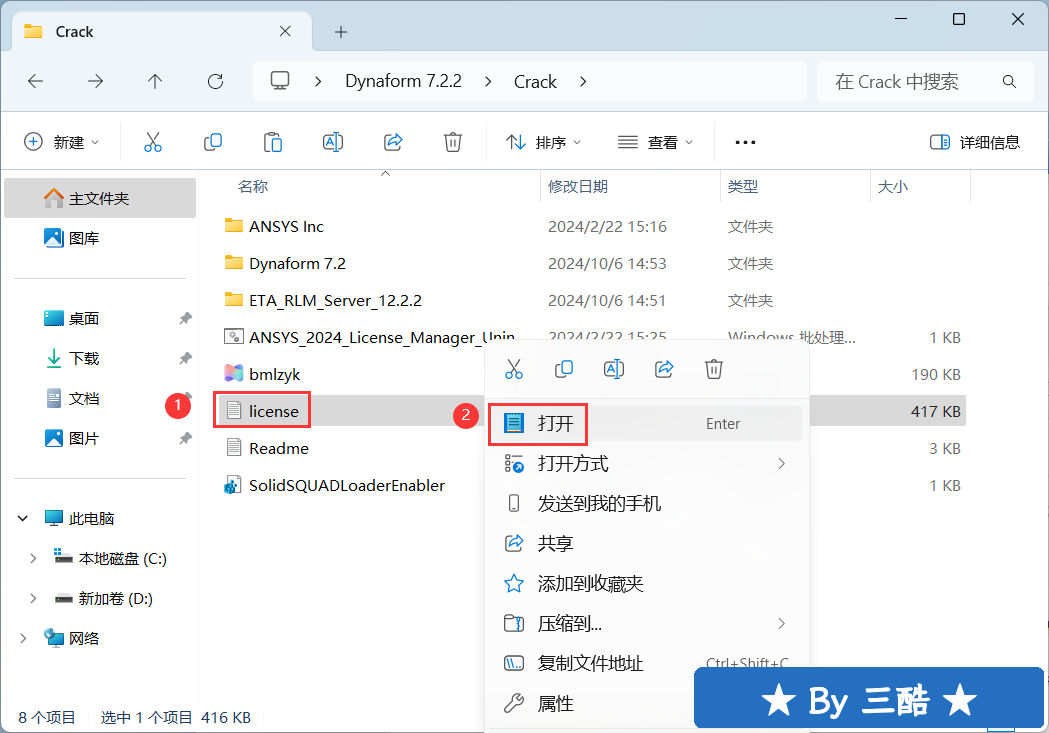Expand the 新加卷 (D:) tree node

33,599
